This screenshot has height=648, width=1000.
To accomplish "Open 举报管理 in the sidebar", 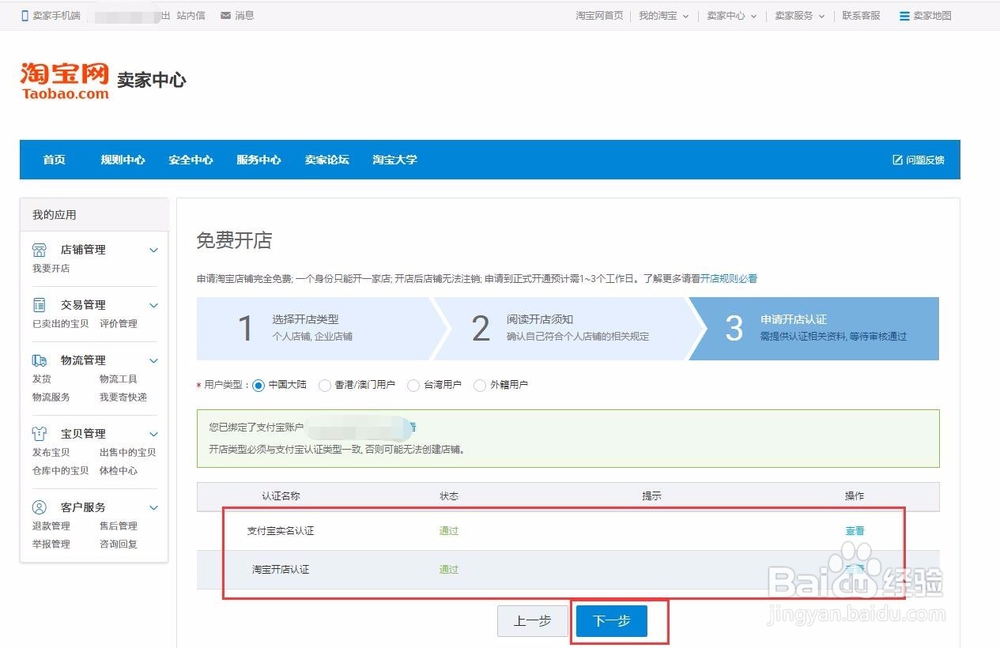I will (51, 544).
